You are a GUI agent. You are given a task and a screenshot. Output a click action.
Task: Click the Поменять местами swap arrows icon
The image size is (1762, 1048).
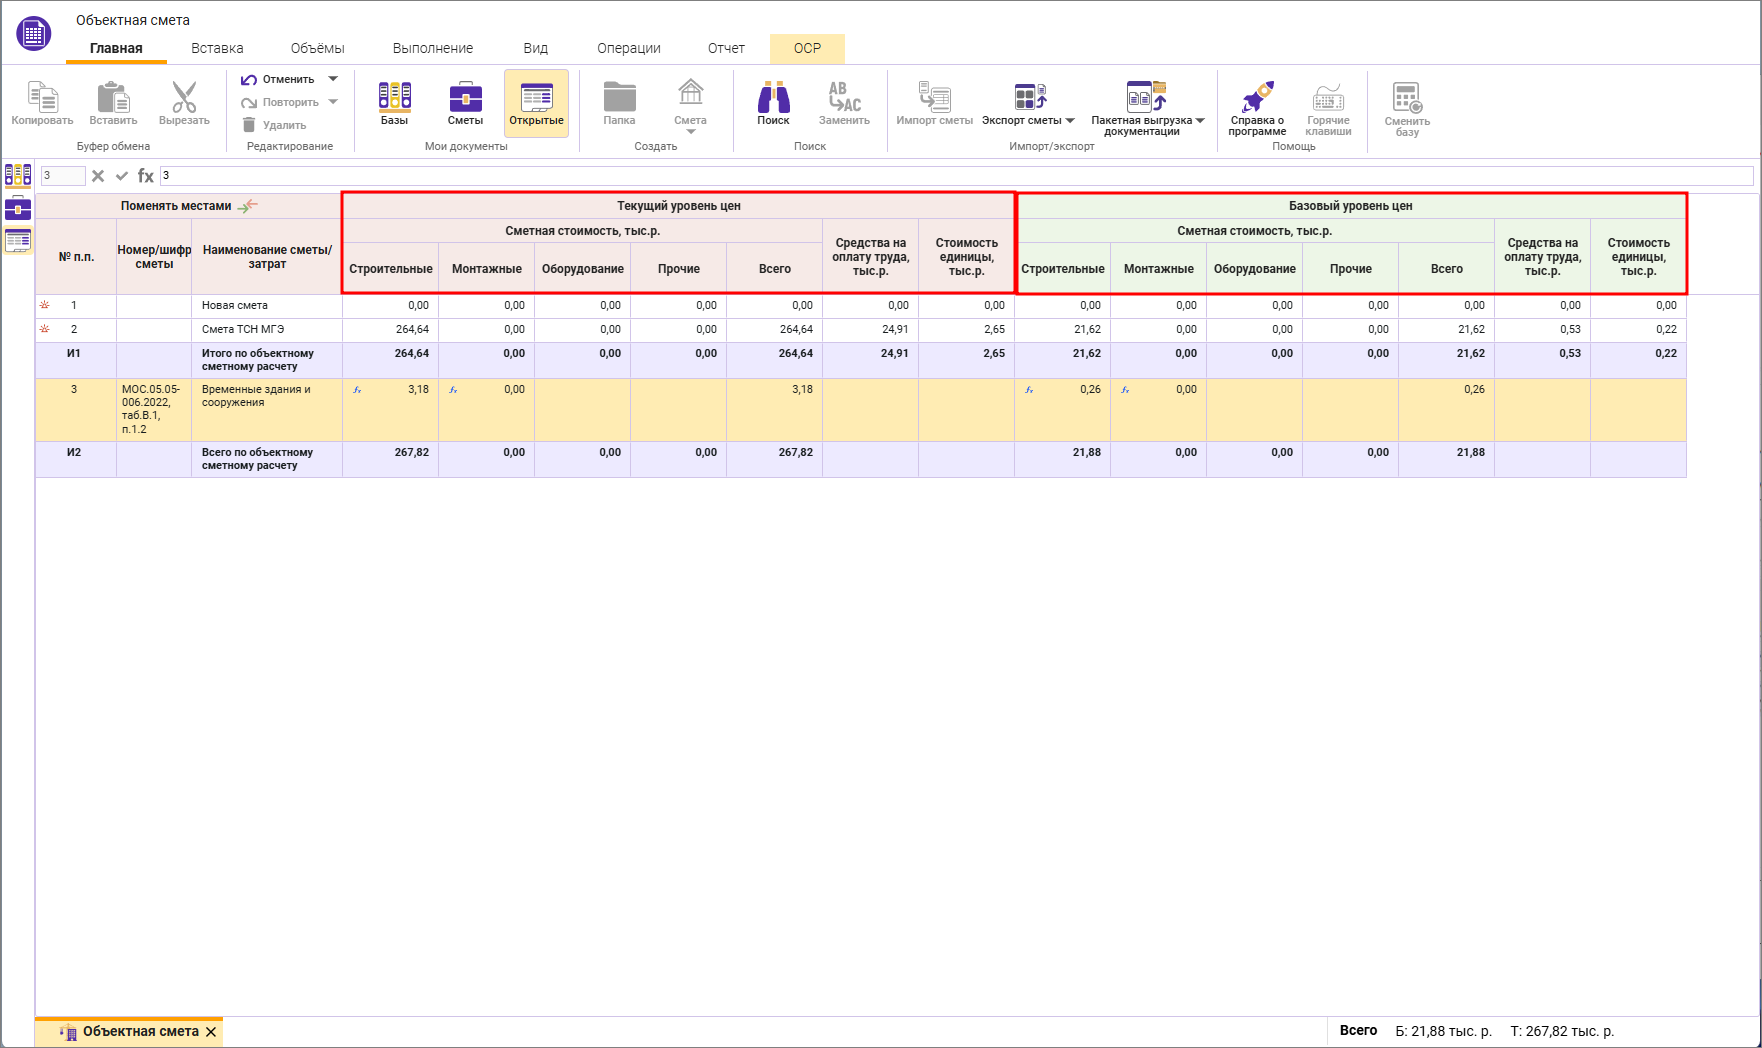[247, 206]
